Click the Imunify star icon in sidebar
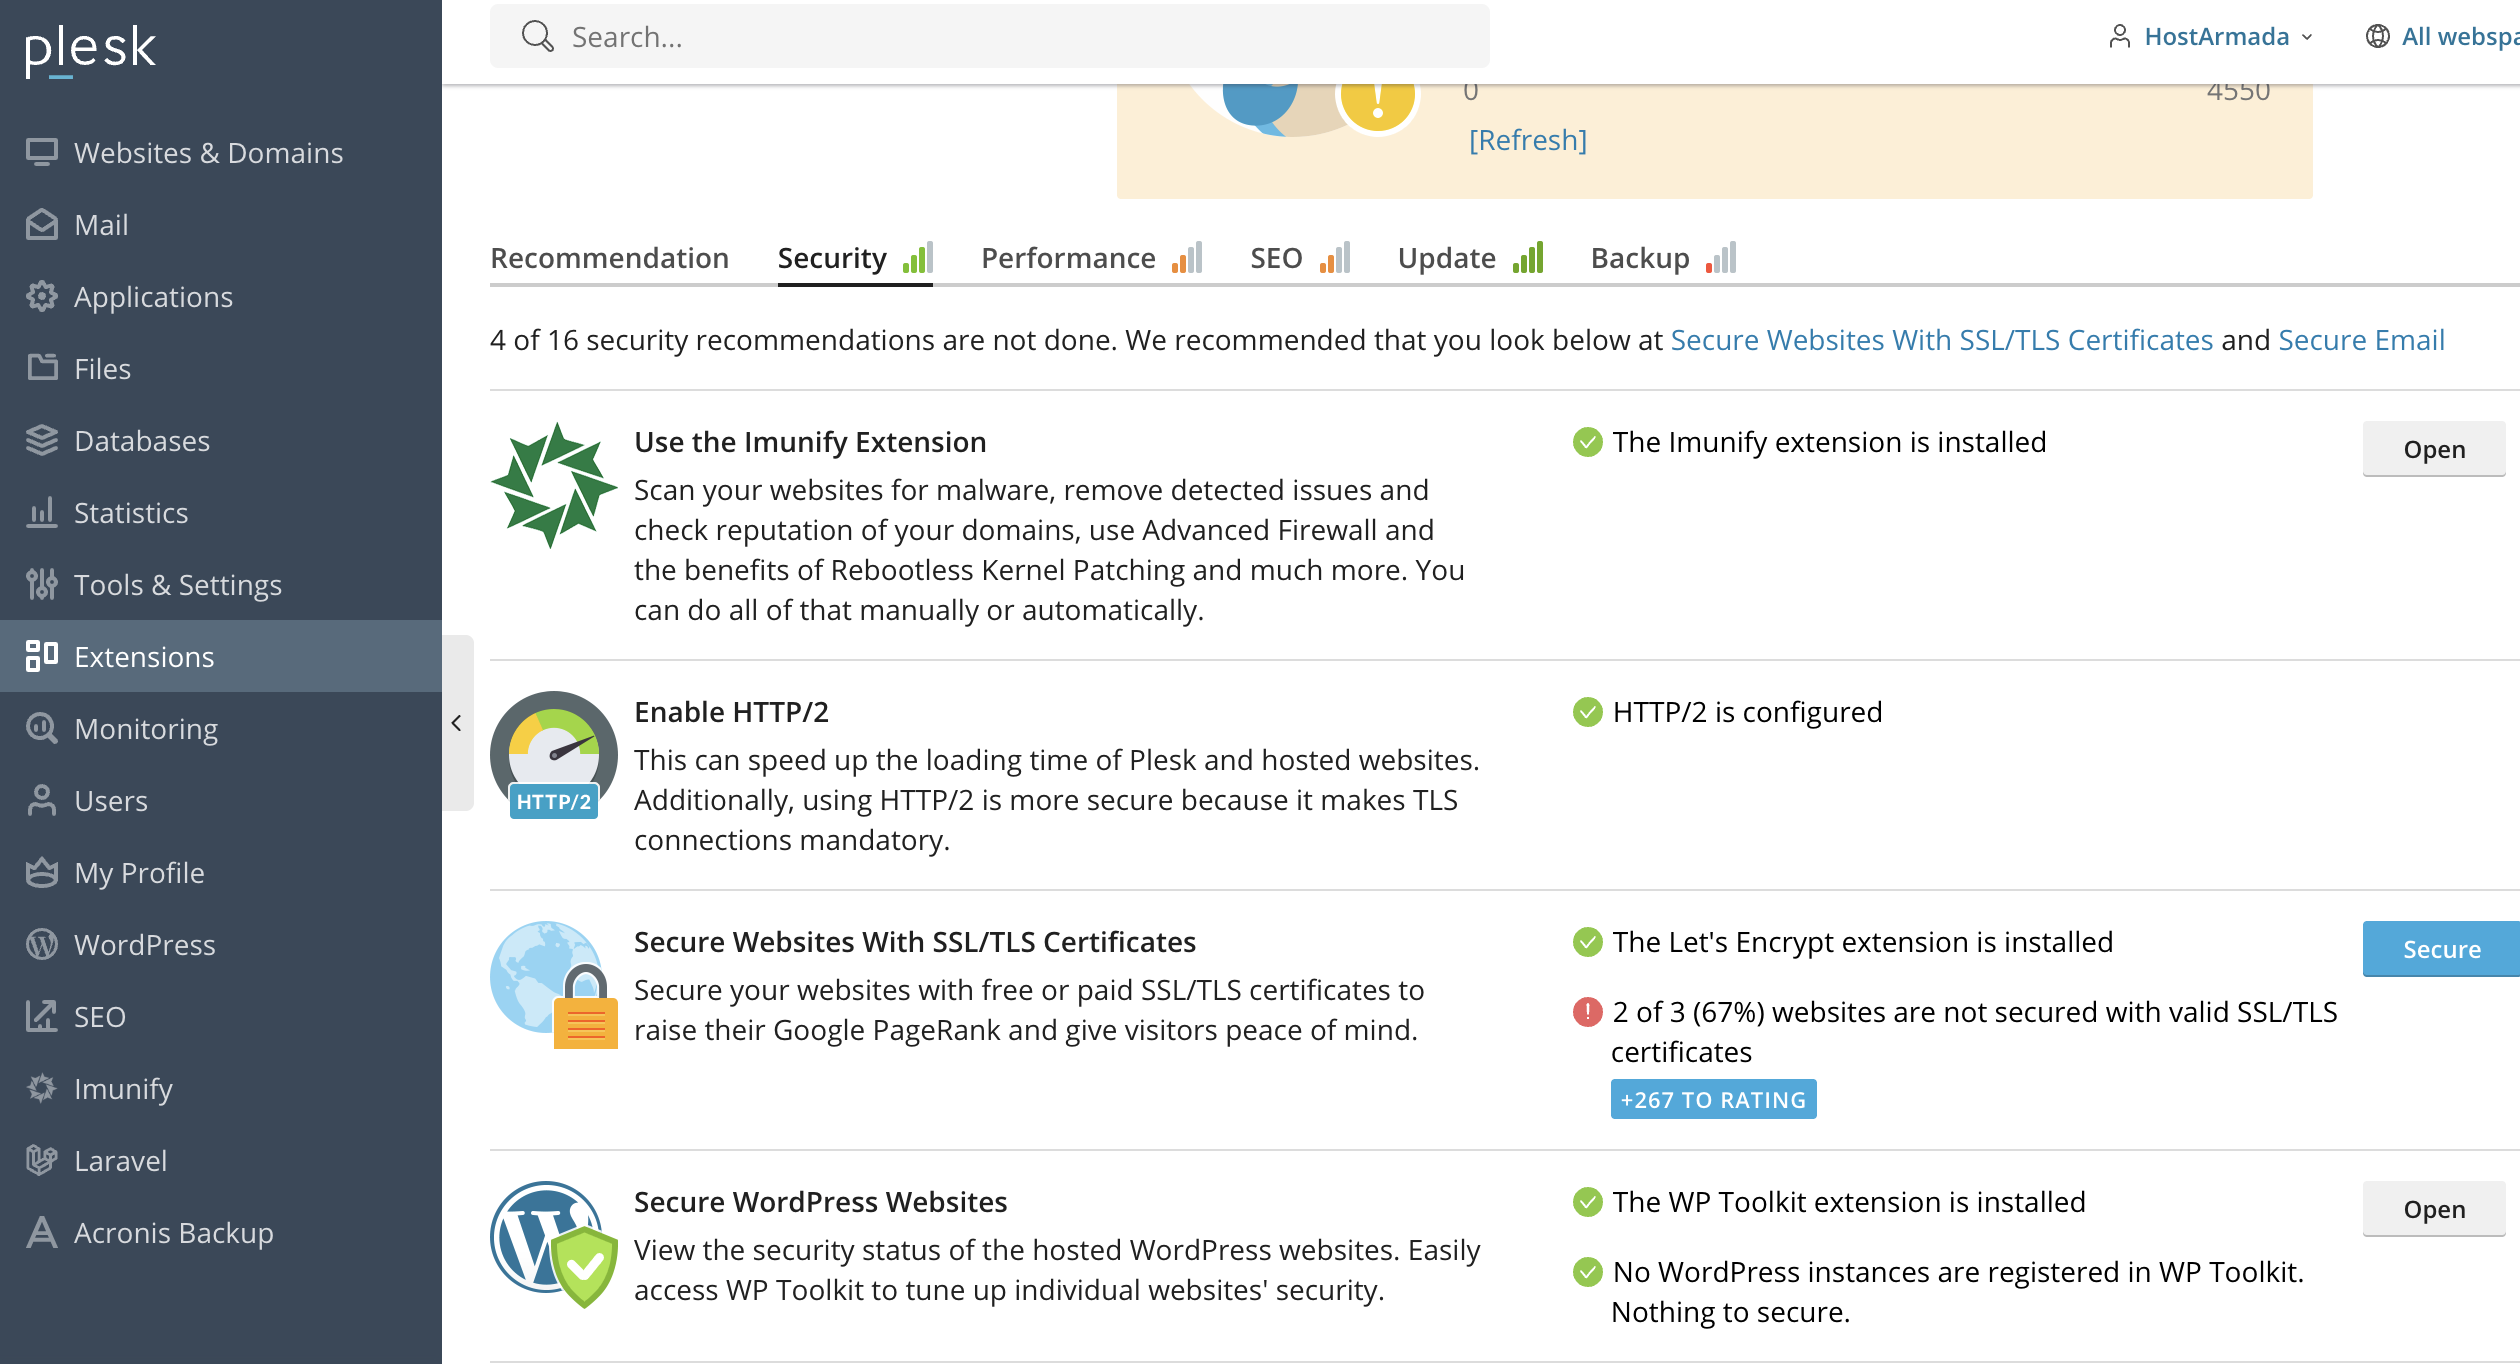The height and width of the screenshot is (1364, 2520). pos(42,1088)
